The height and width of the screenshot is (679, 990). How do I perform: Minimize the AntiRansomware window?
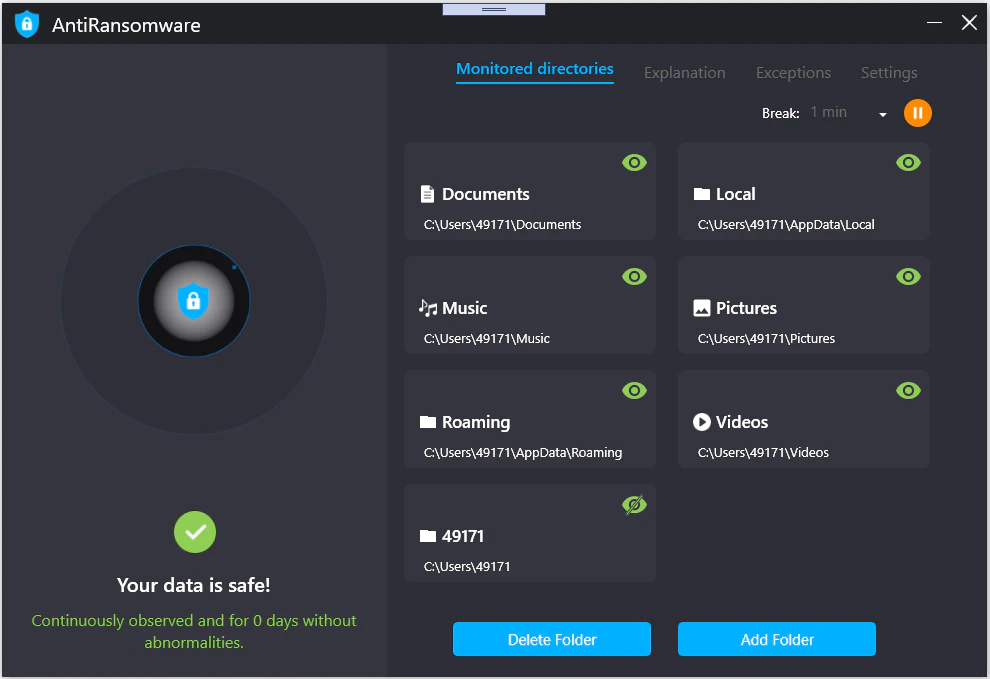[934, 23]
